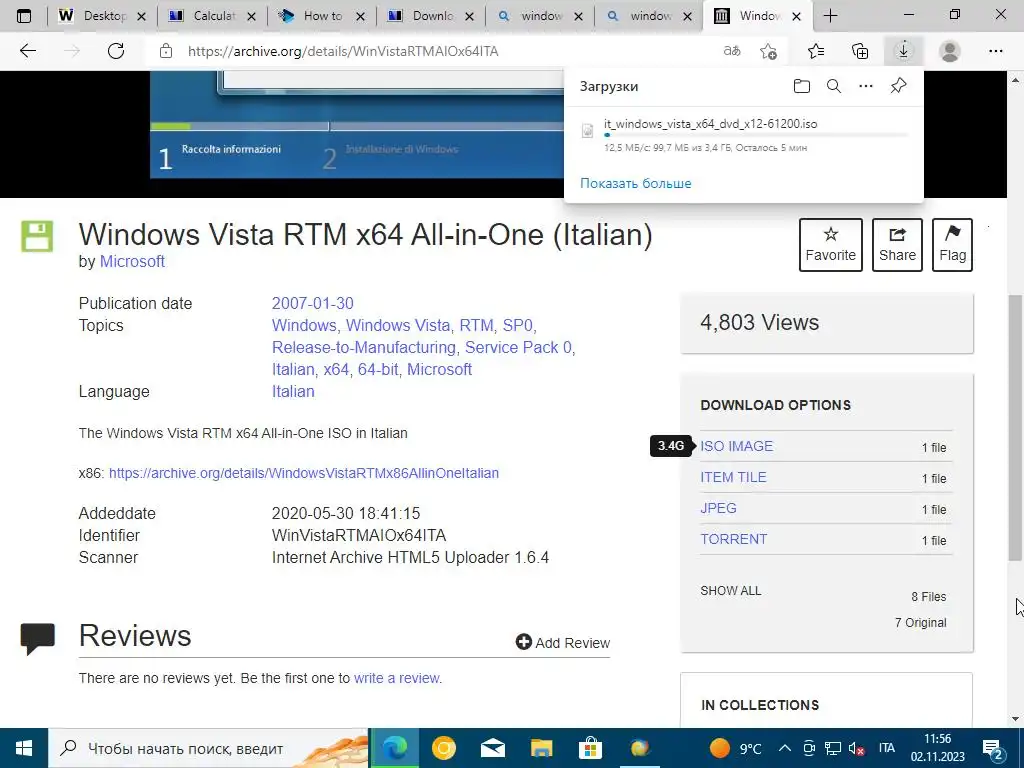Viewport: 1024px width, 768px height.
Task: Click the page vertical scrollbar thumb
Action: click(x=1016, y=426)
